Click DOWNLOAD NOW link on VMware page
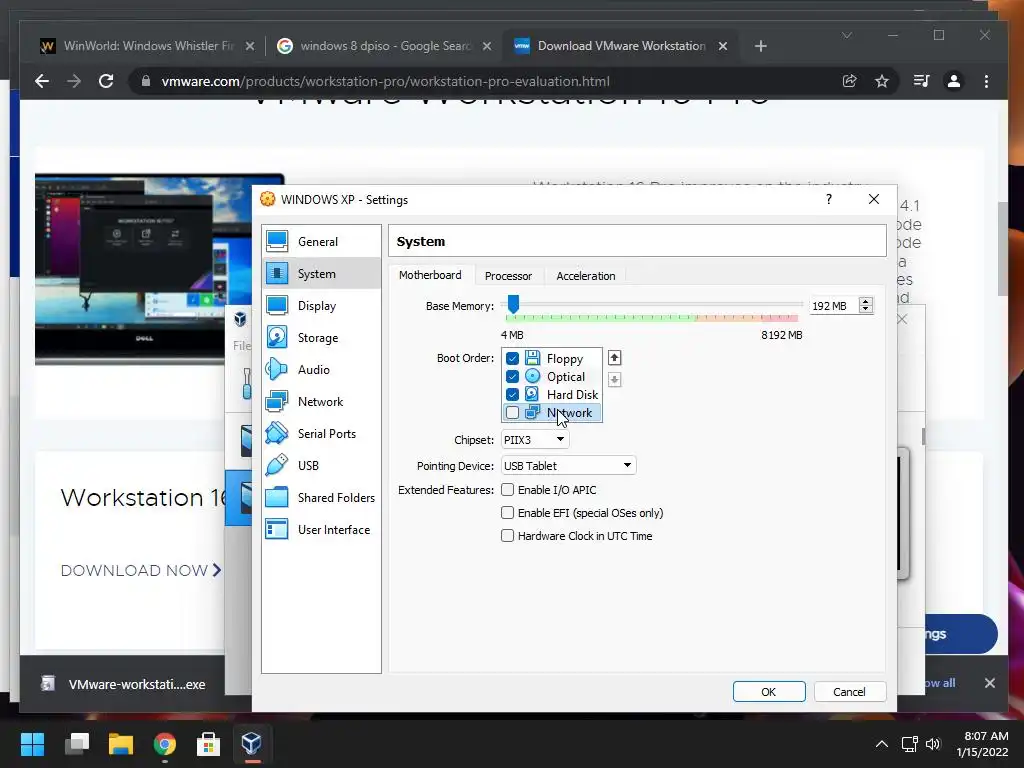 click(141, 571)
